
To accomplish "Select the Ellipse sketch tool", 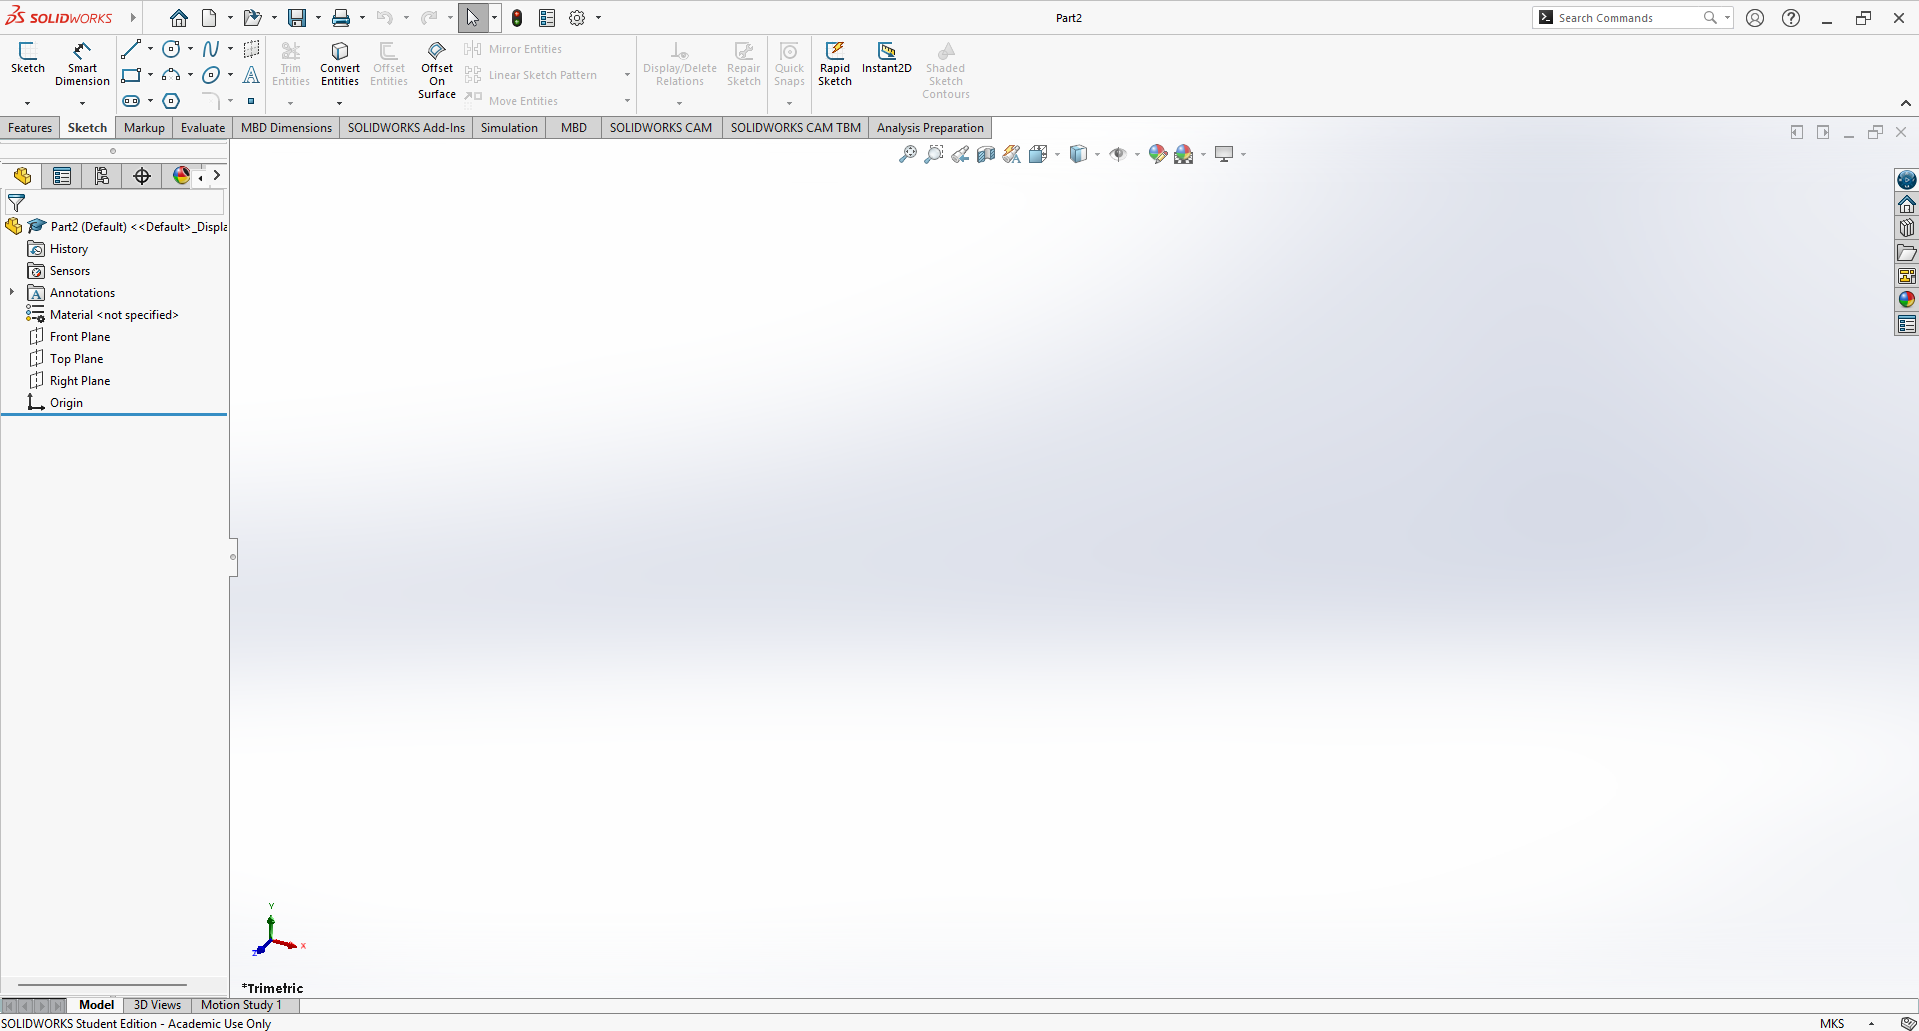I will click(x=211, y=75).
